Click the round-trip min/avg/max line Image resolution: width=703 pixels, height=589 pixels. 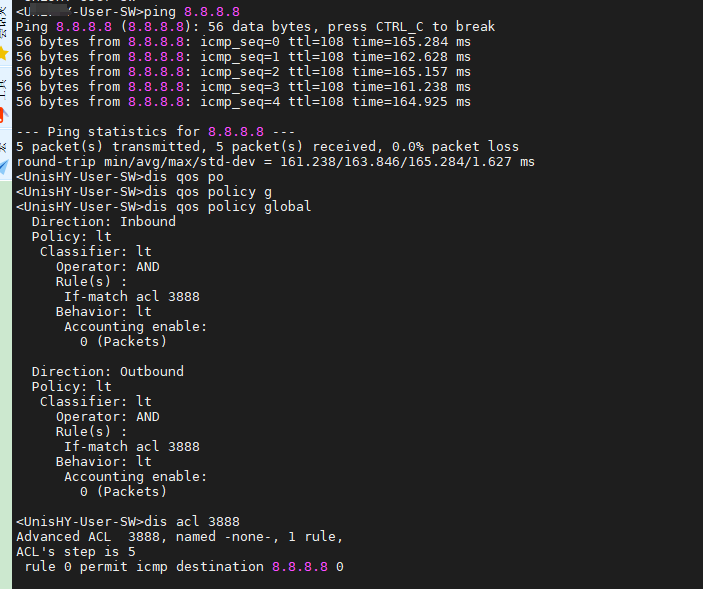pyautogui.click(x=275, y=162)
